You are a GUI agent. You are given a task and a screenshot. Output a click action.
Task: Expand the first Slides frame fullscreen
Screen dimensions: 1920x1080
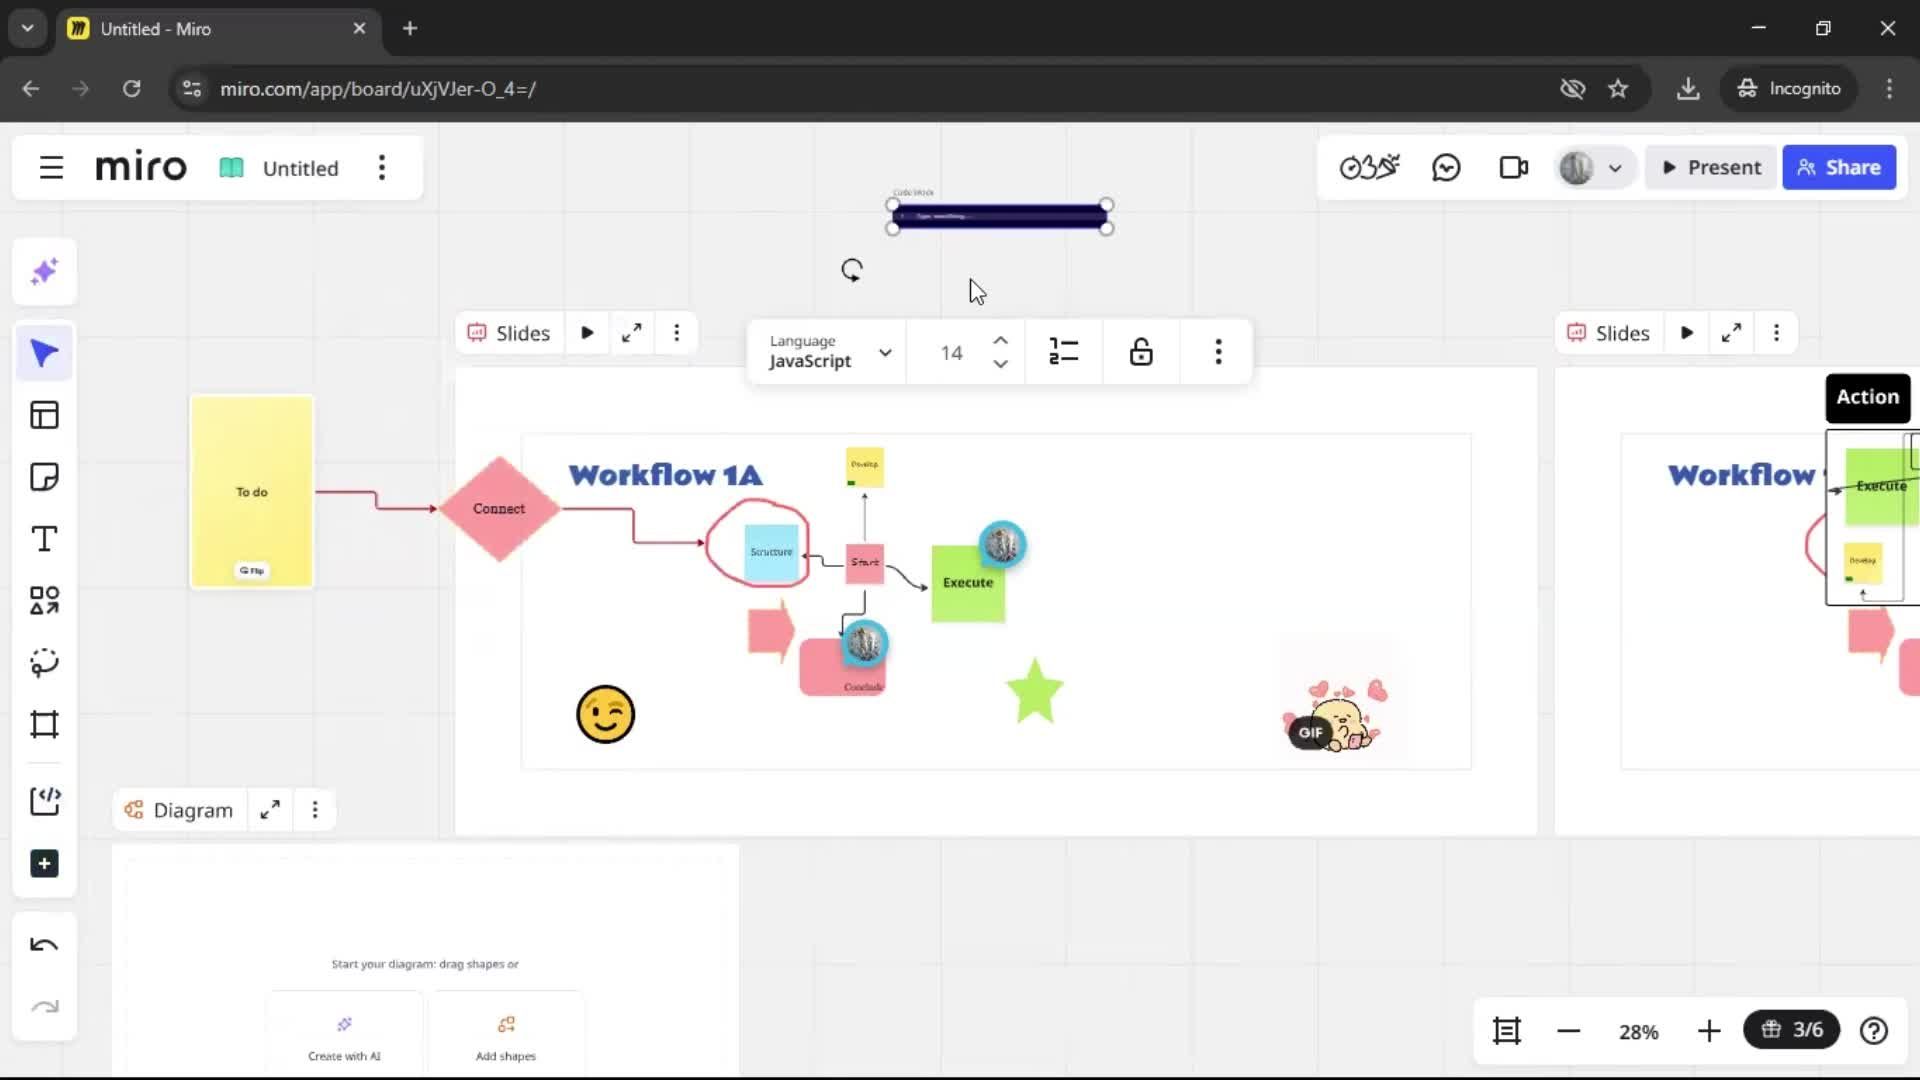(632, 333)
